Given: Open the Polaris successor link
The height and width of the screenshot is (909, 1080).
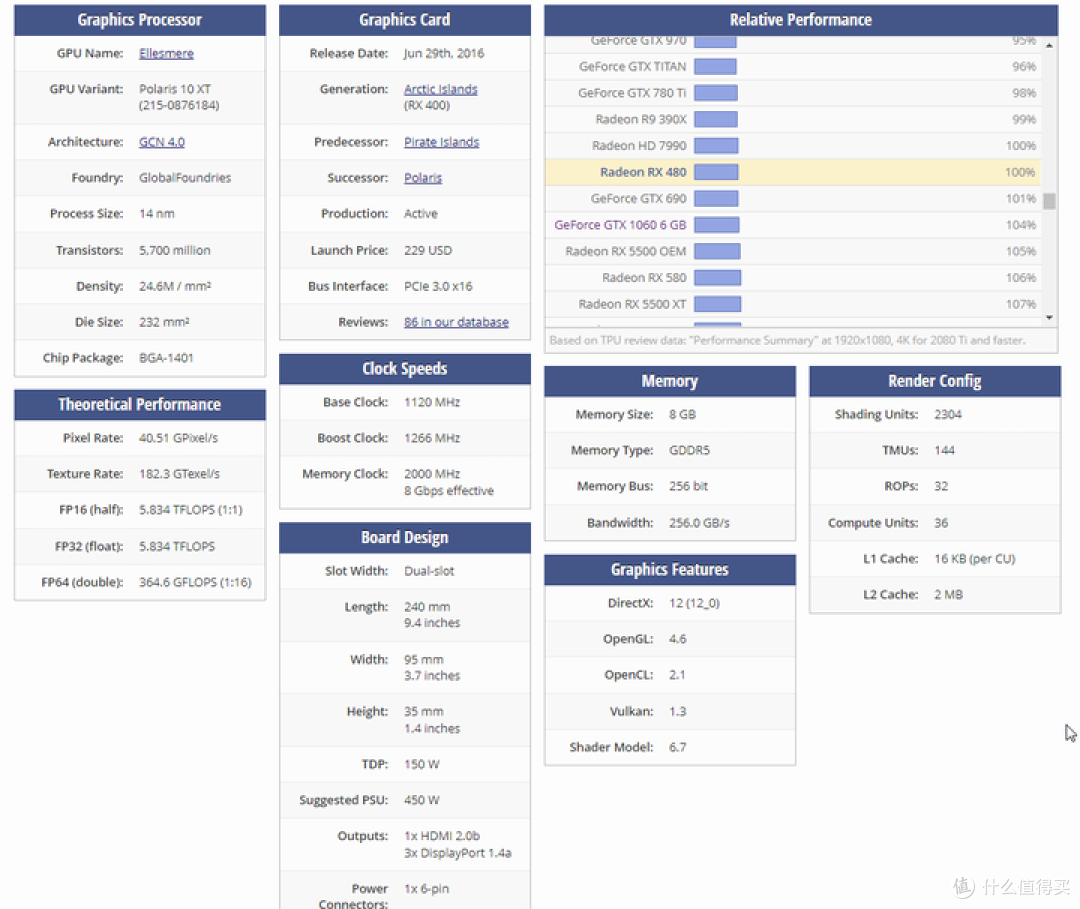Looking at the screenshot, I should pyautogui.click(x=423, y=178).
